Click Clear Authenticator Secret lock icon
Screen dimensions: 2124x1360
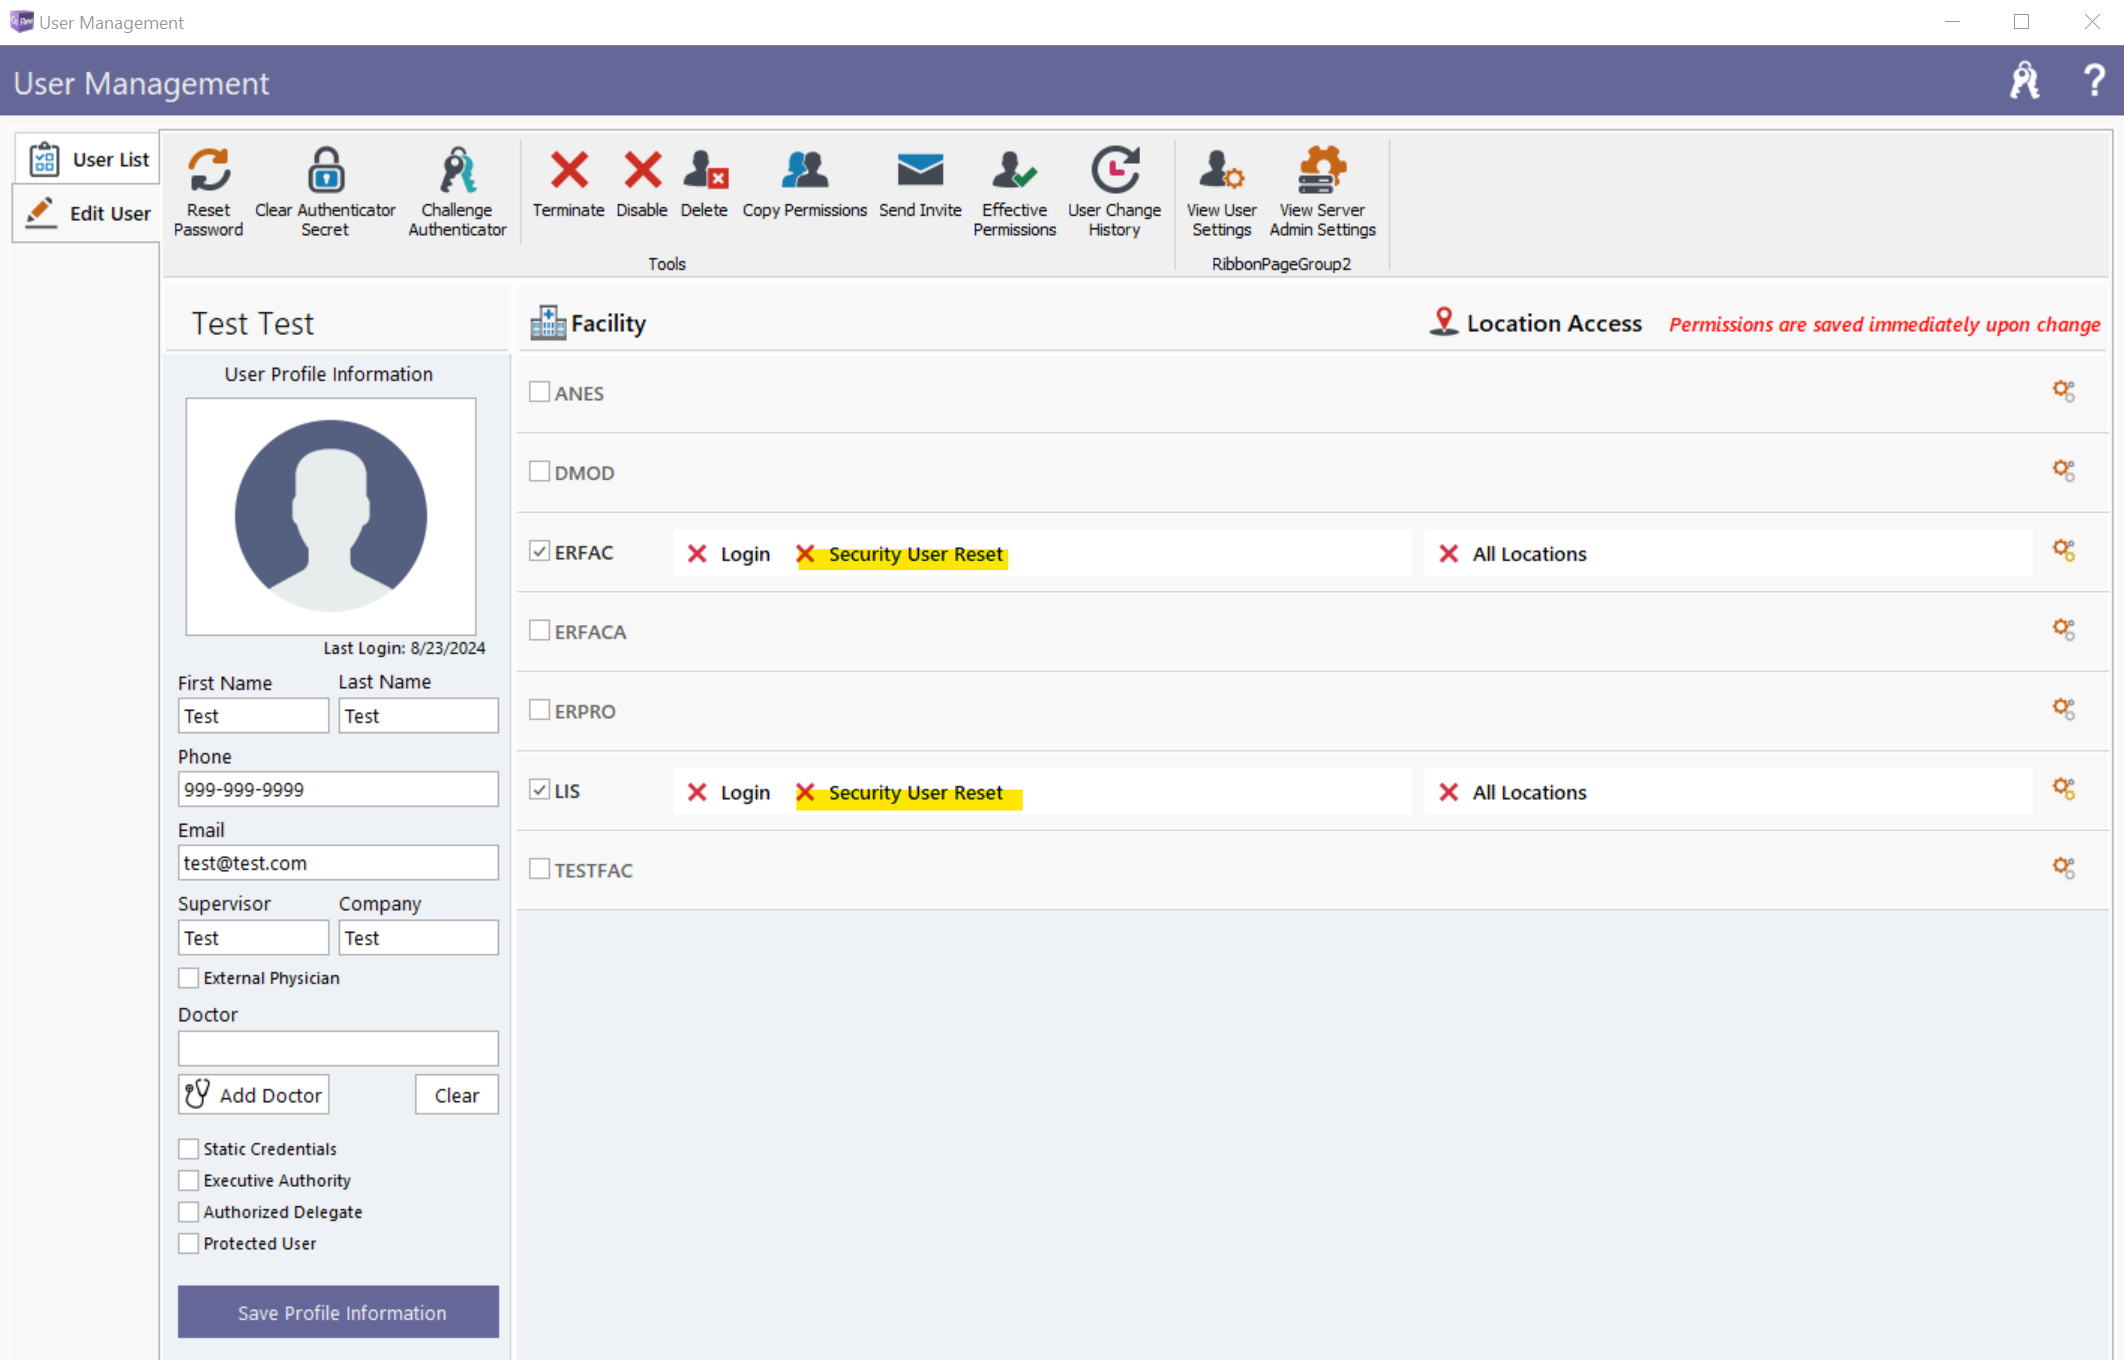325,170
